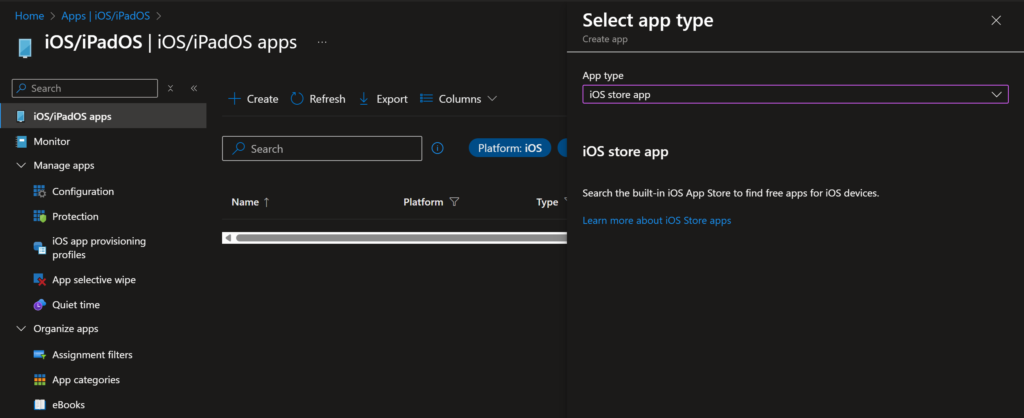Click the horizontal scrollbar left arrow
Image resolution: width=1024 pixels, height=418 pixels.
tap(227, 238)
